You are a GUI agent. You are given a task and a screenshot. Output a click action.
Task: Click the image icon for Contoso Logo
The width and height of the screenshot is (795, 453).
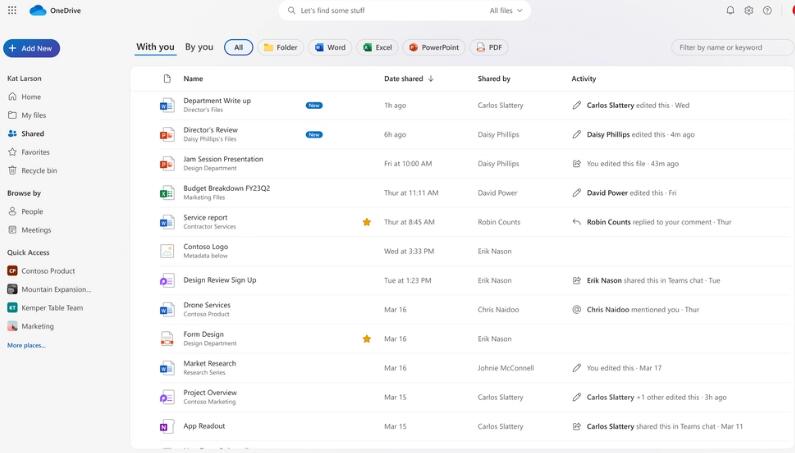(x=167, y=251)
